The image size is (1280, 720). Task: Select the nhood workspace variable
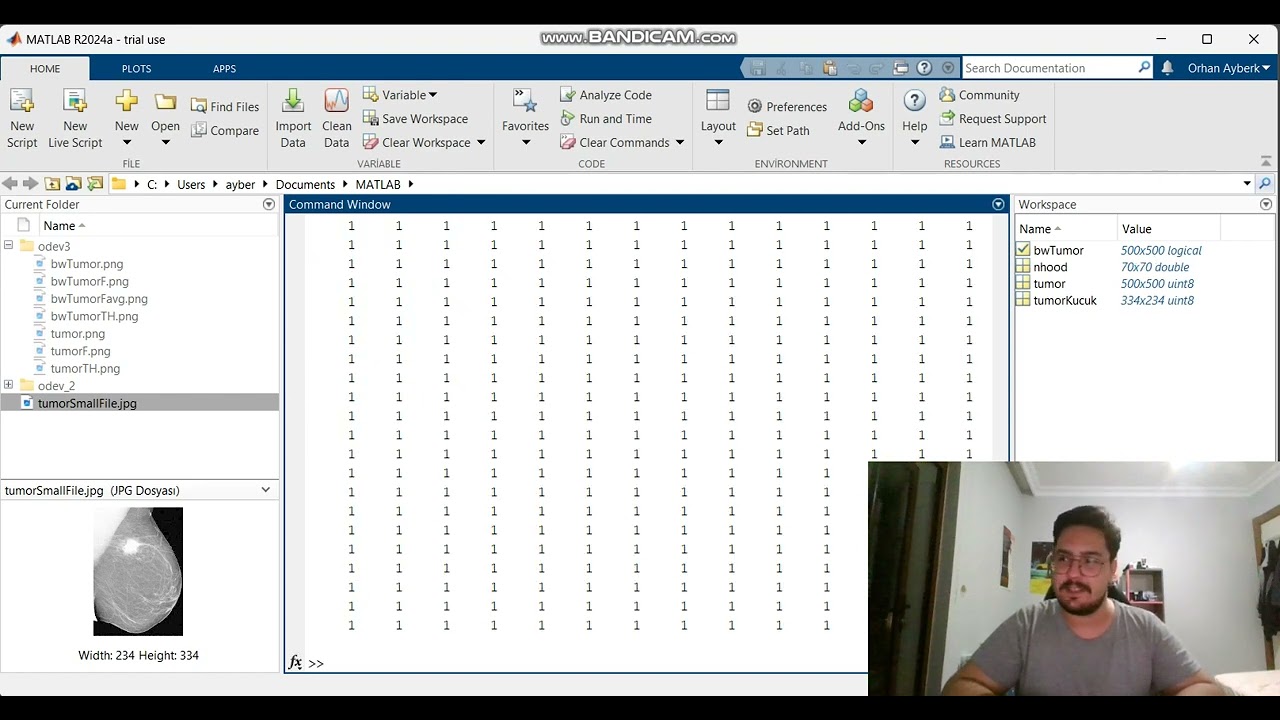pos(1050,267)
